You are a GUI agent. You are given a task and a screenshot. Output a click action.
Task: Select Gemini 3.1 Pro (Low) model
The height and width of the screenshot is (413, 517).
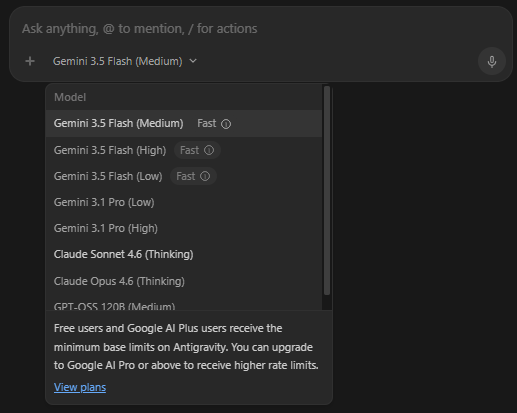click(184, 202)
